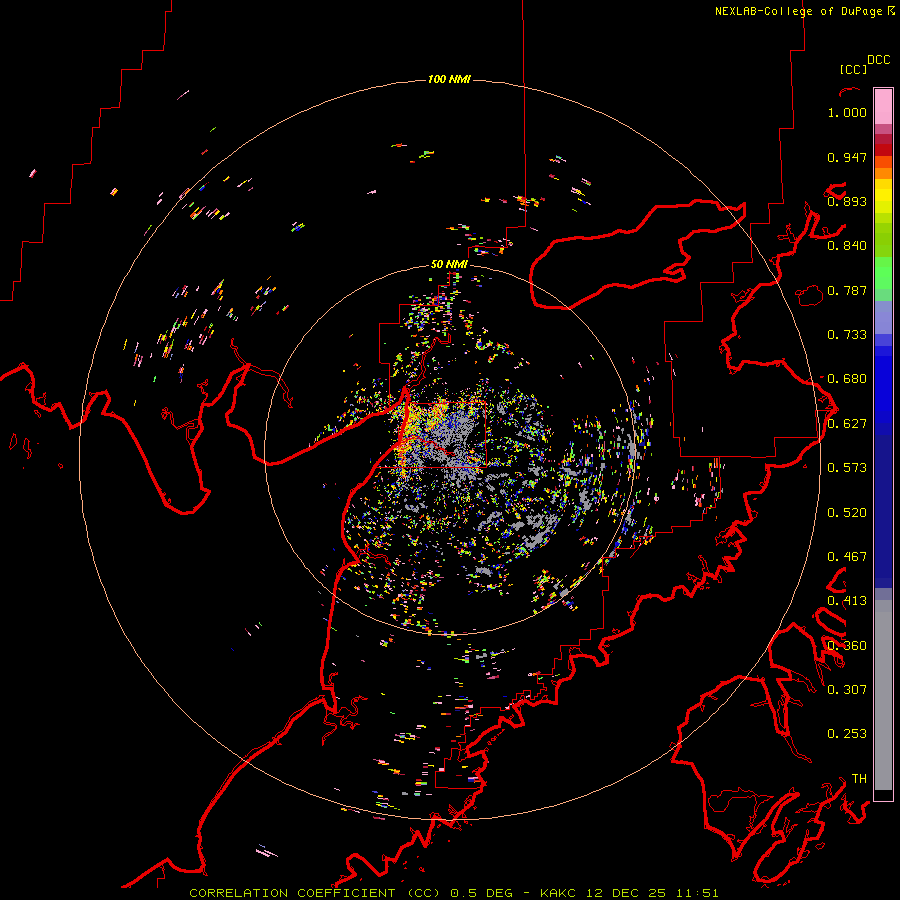The image size is (900, 900).
Task: Click the 0.360 scale label
Action: [x=847, y=646]
